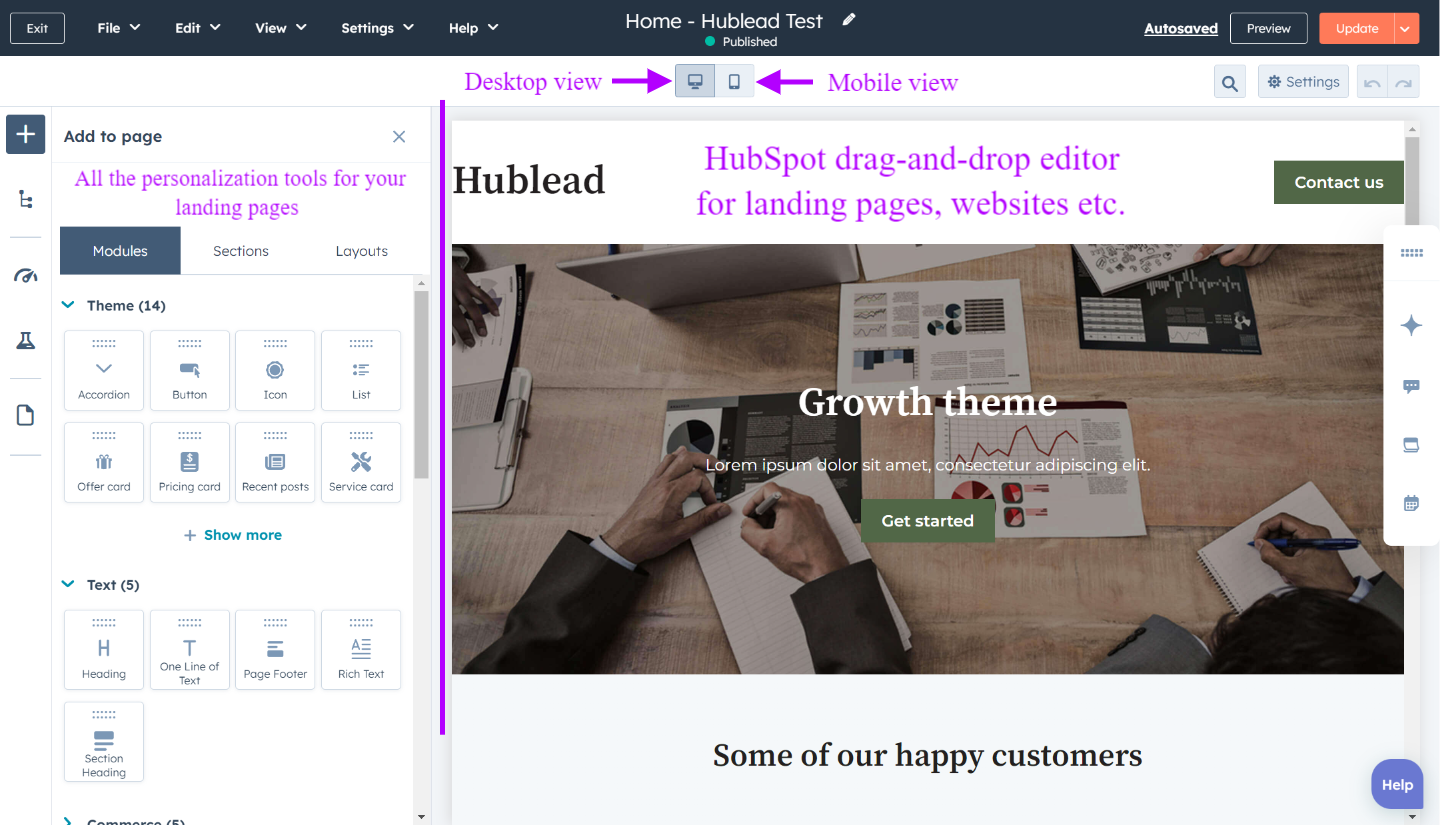This screenshot has height=825, width=1440.
Task: Switch to desktop view icon
Action: pyautogui.click(x=695, y=82)
